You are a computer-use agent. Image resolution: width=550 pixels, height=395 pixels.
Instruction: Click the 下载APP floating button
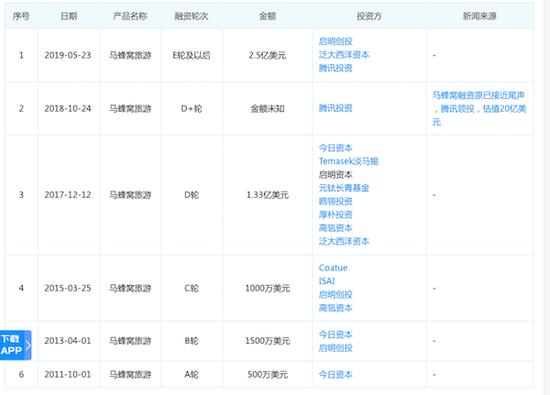tap(15, 345)
